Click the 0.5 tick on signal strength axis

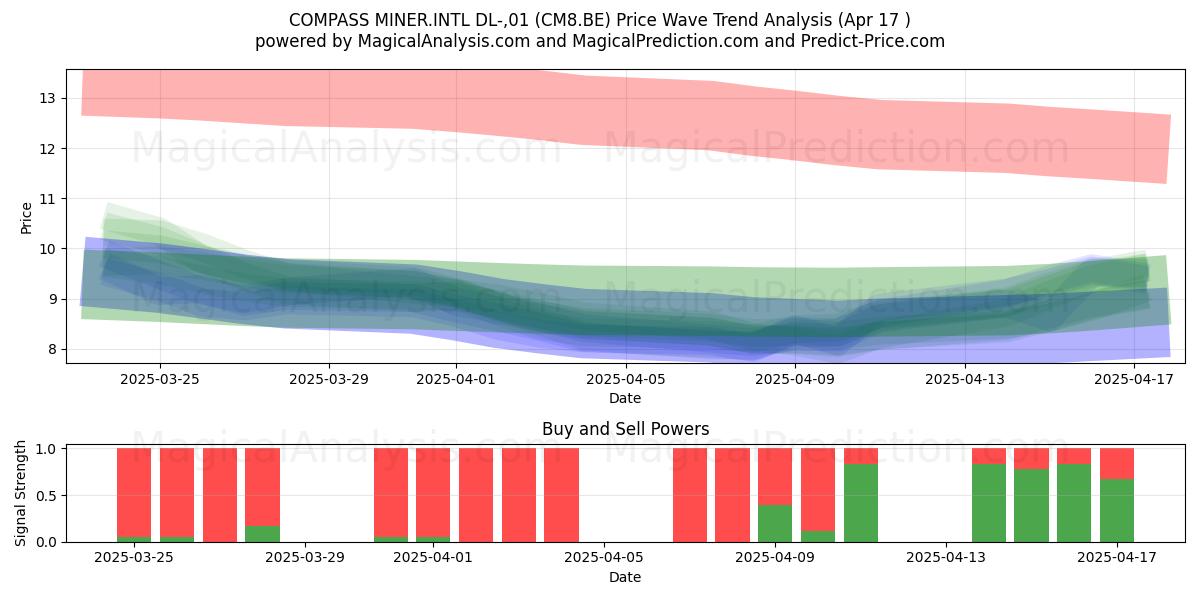[x=45, y=495]
